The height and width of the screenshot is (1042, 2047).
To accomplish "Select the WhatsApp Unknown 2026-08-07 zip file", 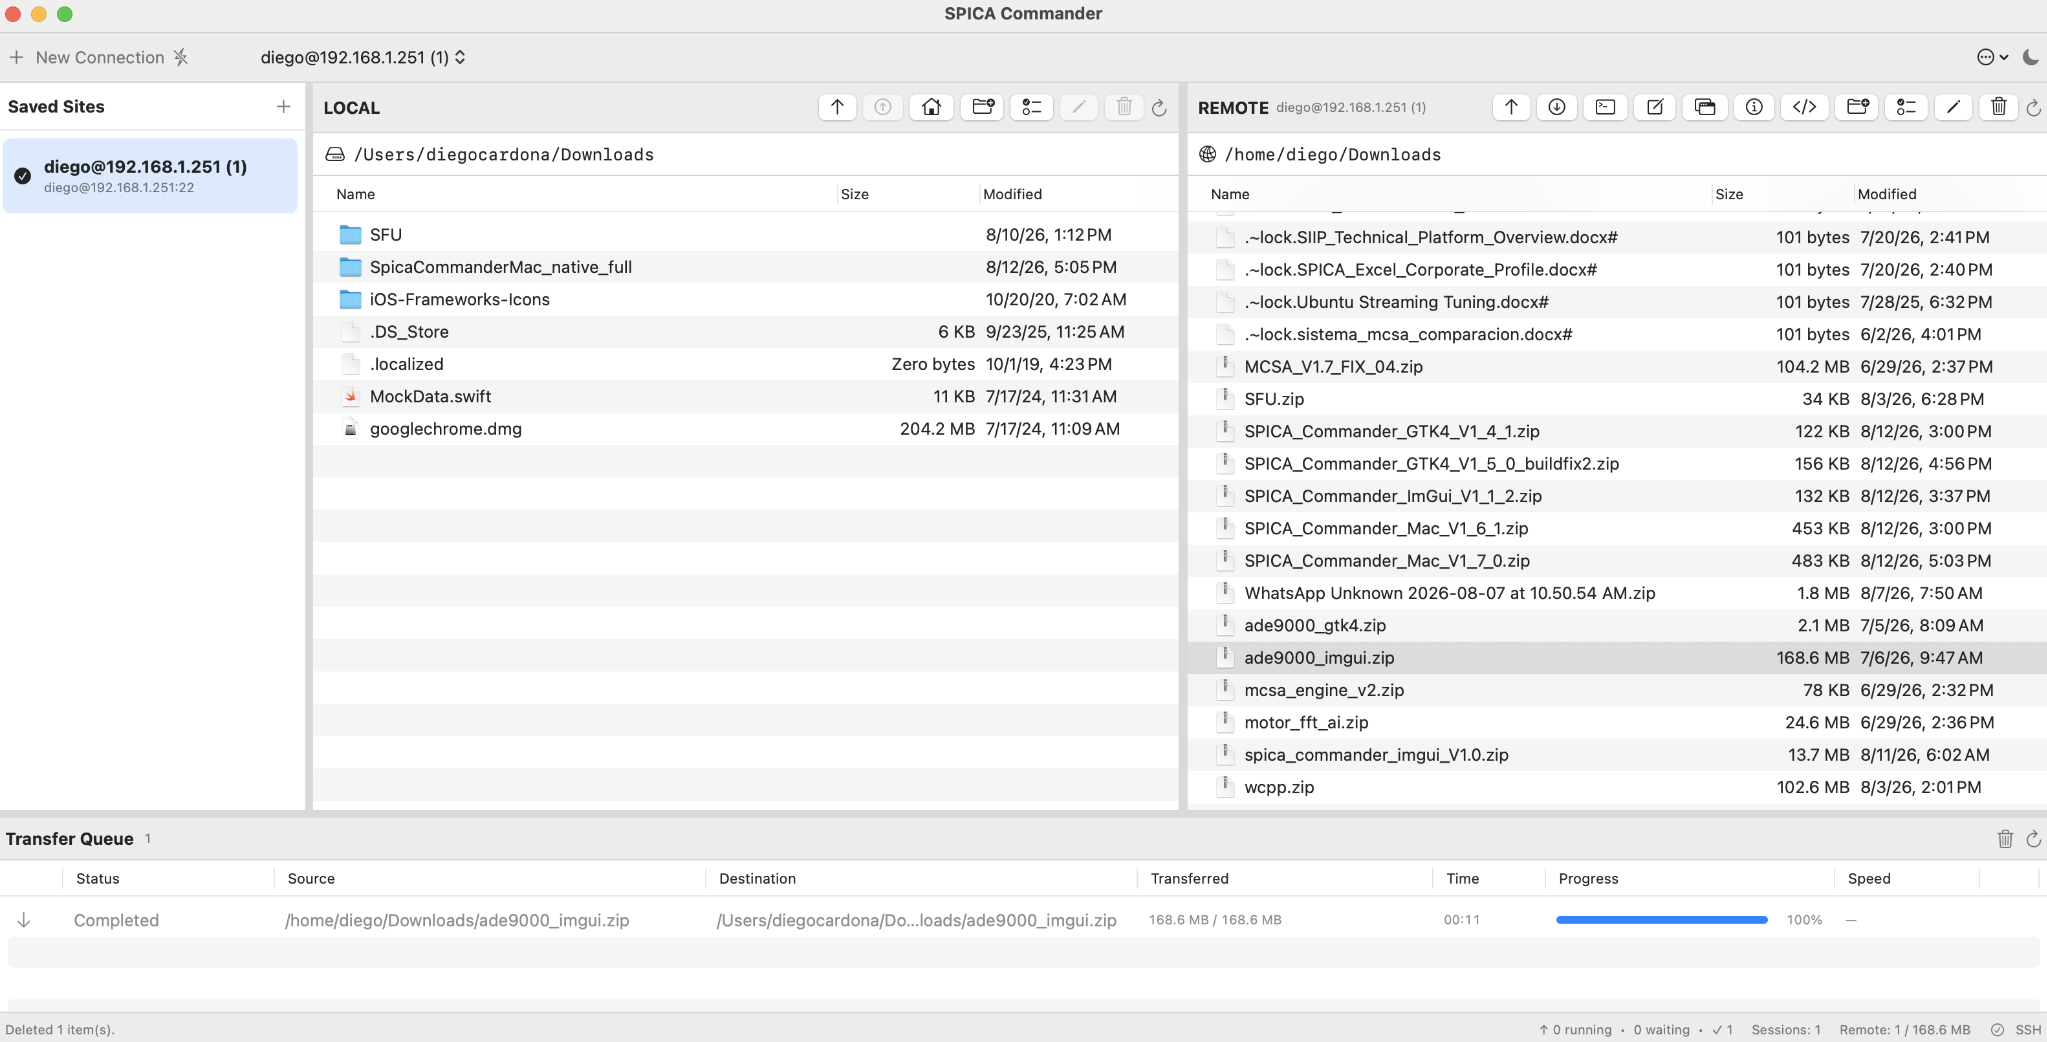I will pyautogui.click(x=1617, y=593).
